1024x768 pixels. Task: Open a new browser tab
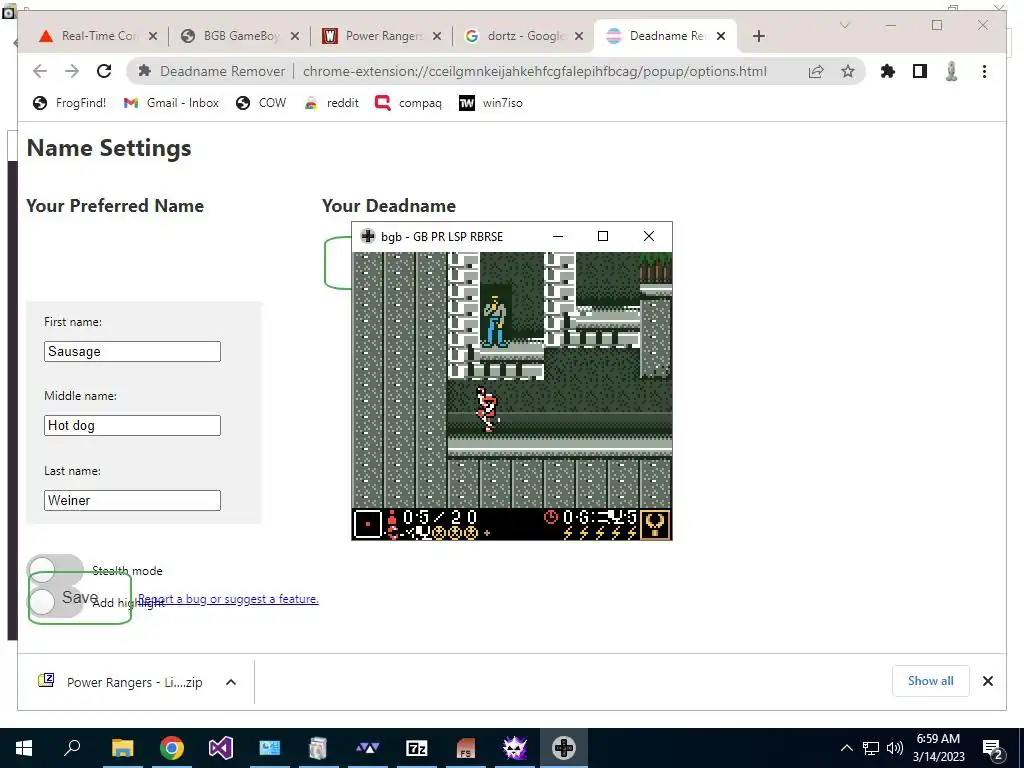pyautogui.click(x=758, y=36)
